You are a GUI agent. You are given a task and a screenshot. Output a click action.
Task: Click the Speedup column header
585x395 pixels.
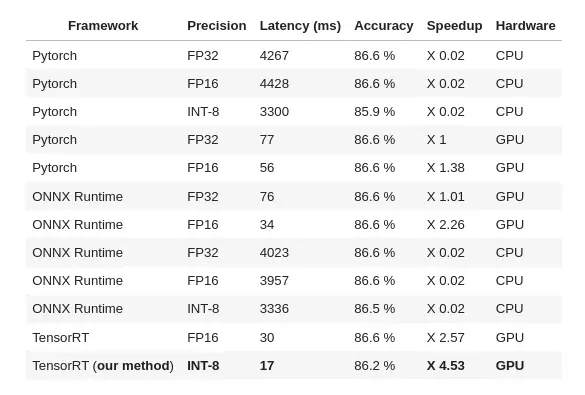pyautogui.click(x=454, y=26)
